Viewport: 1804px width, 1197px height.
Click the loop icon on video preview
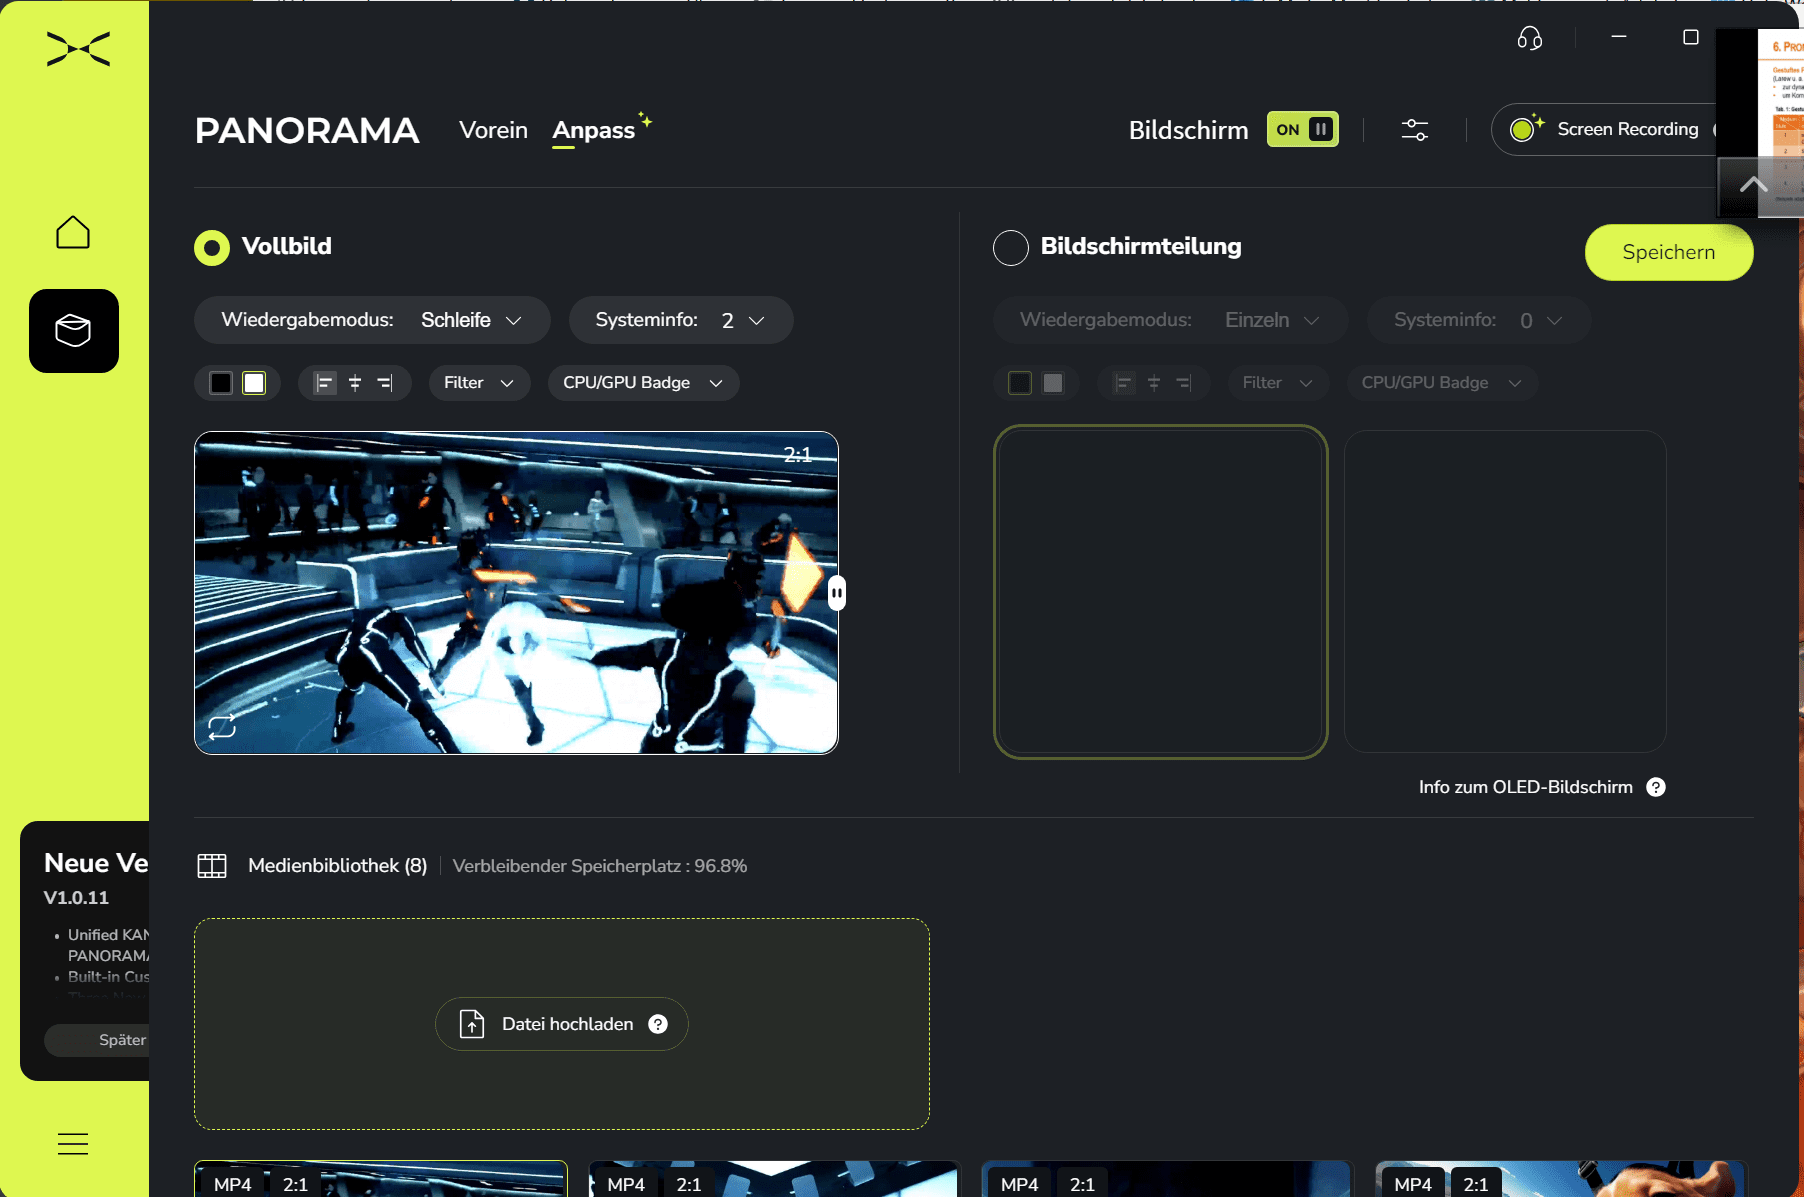[x=222, y=727]
